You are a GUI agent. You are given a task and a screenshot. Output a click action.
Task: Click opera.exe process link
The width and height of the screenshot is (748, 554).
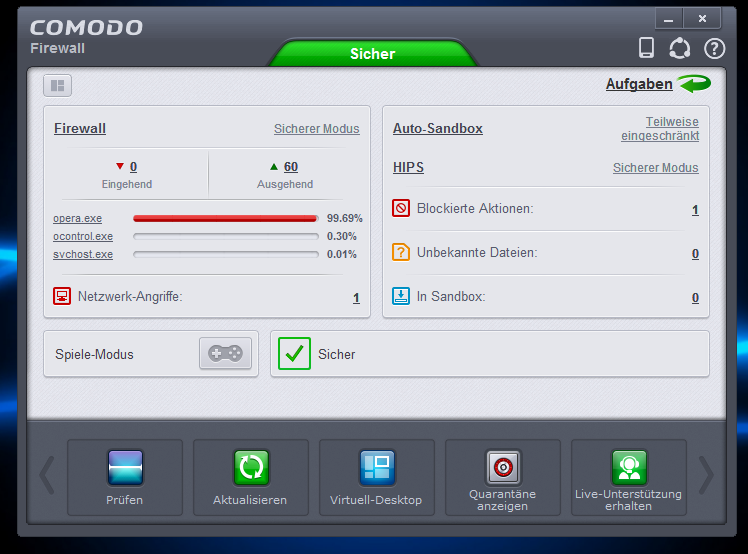(x=77, y=219)
